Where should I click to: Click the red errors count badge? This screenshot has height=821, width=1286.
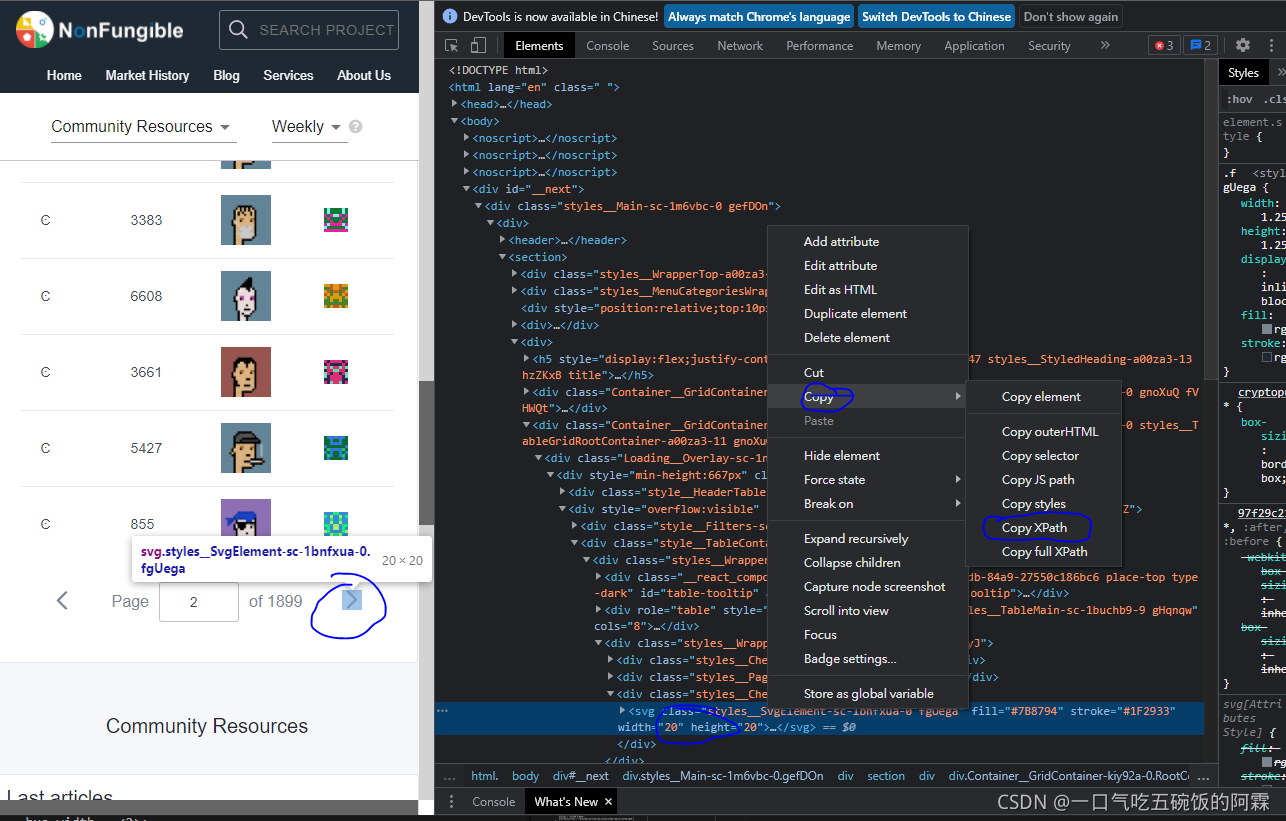[x=1164, y=45]
